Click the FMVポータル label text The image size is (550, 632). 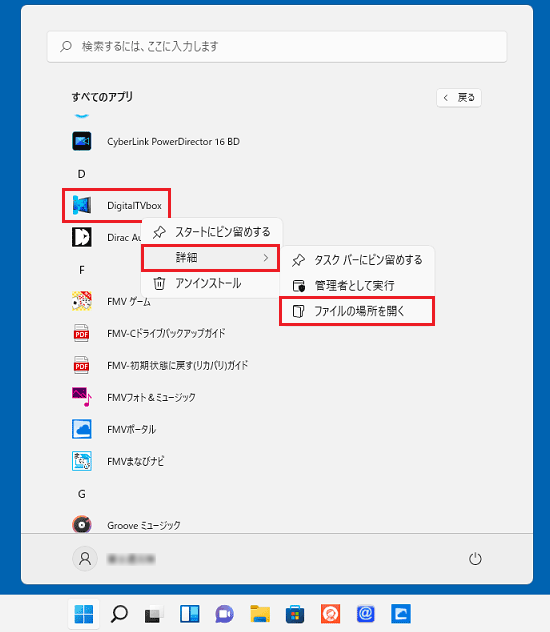(x=131, y=429)
